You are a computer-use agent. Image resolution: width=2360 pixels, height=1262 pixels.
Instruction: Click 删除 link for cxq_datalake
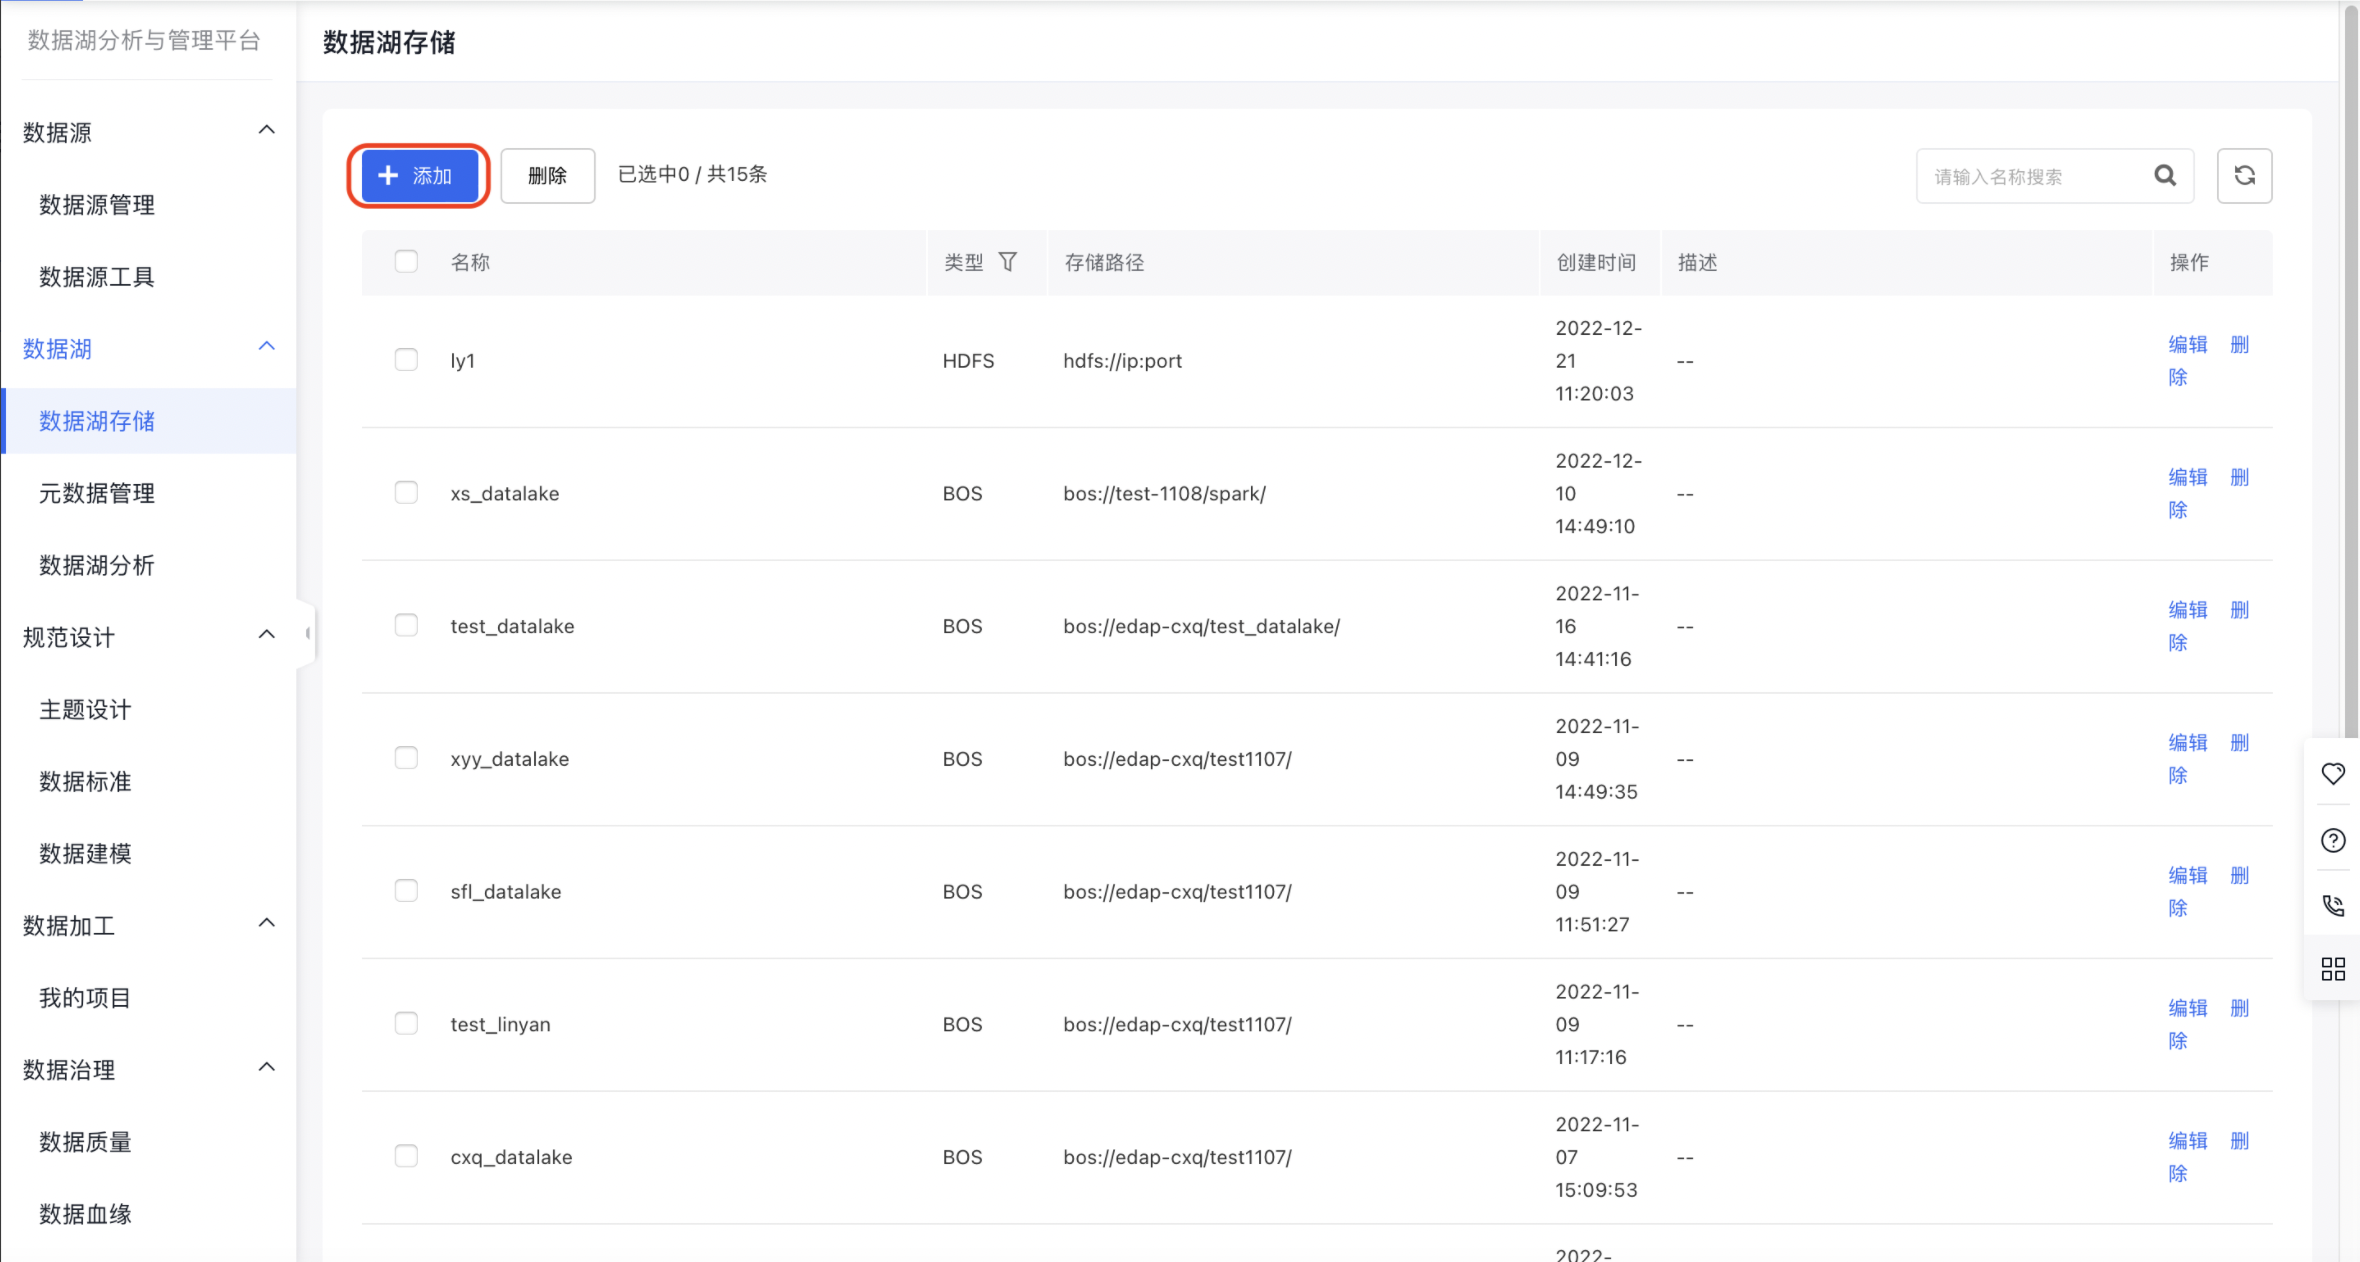[x=2240, y=1140]
